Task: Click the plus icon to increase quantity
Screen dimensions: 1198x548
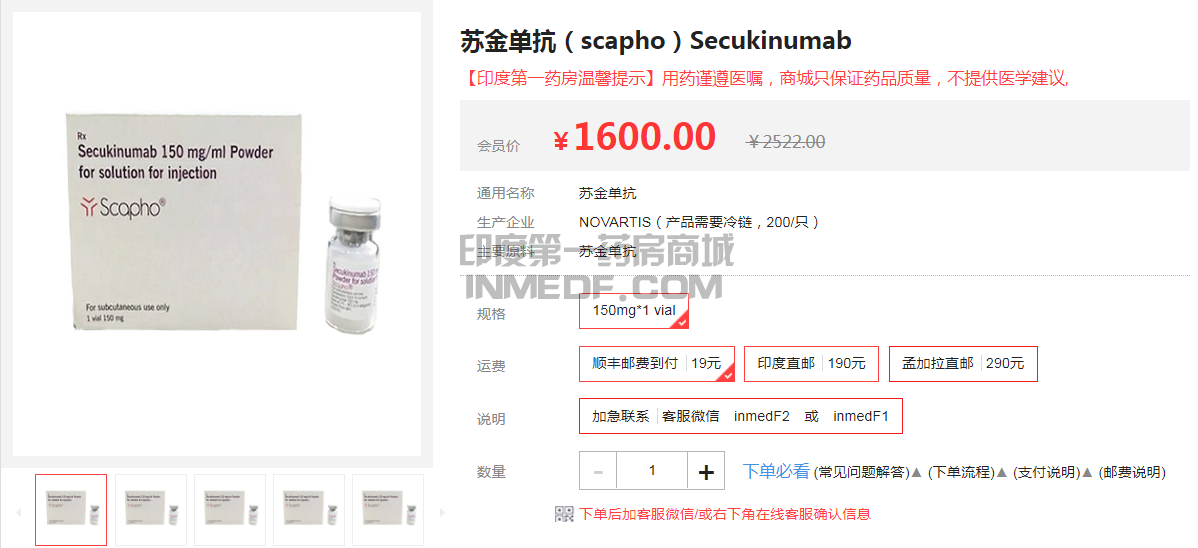Action: 706,471
